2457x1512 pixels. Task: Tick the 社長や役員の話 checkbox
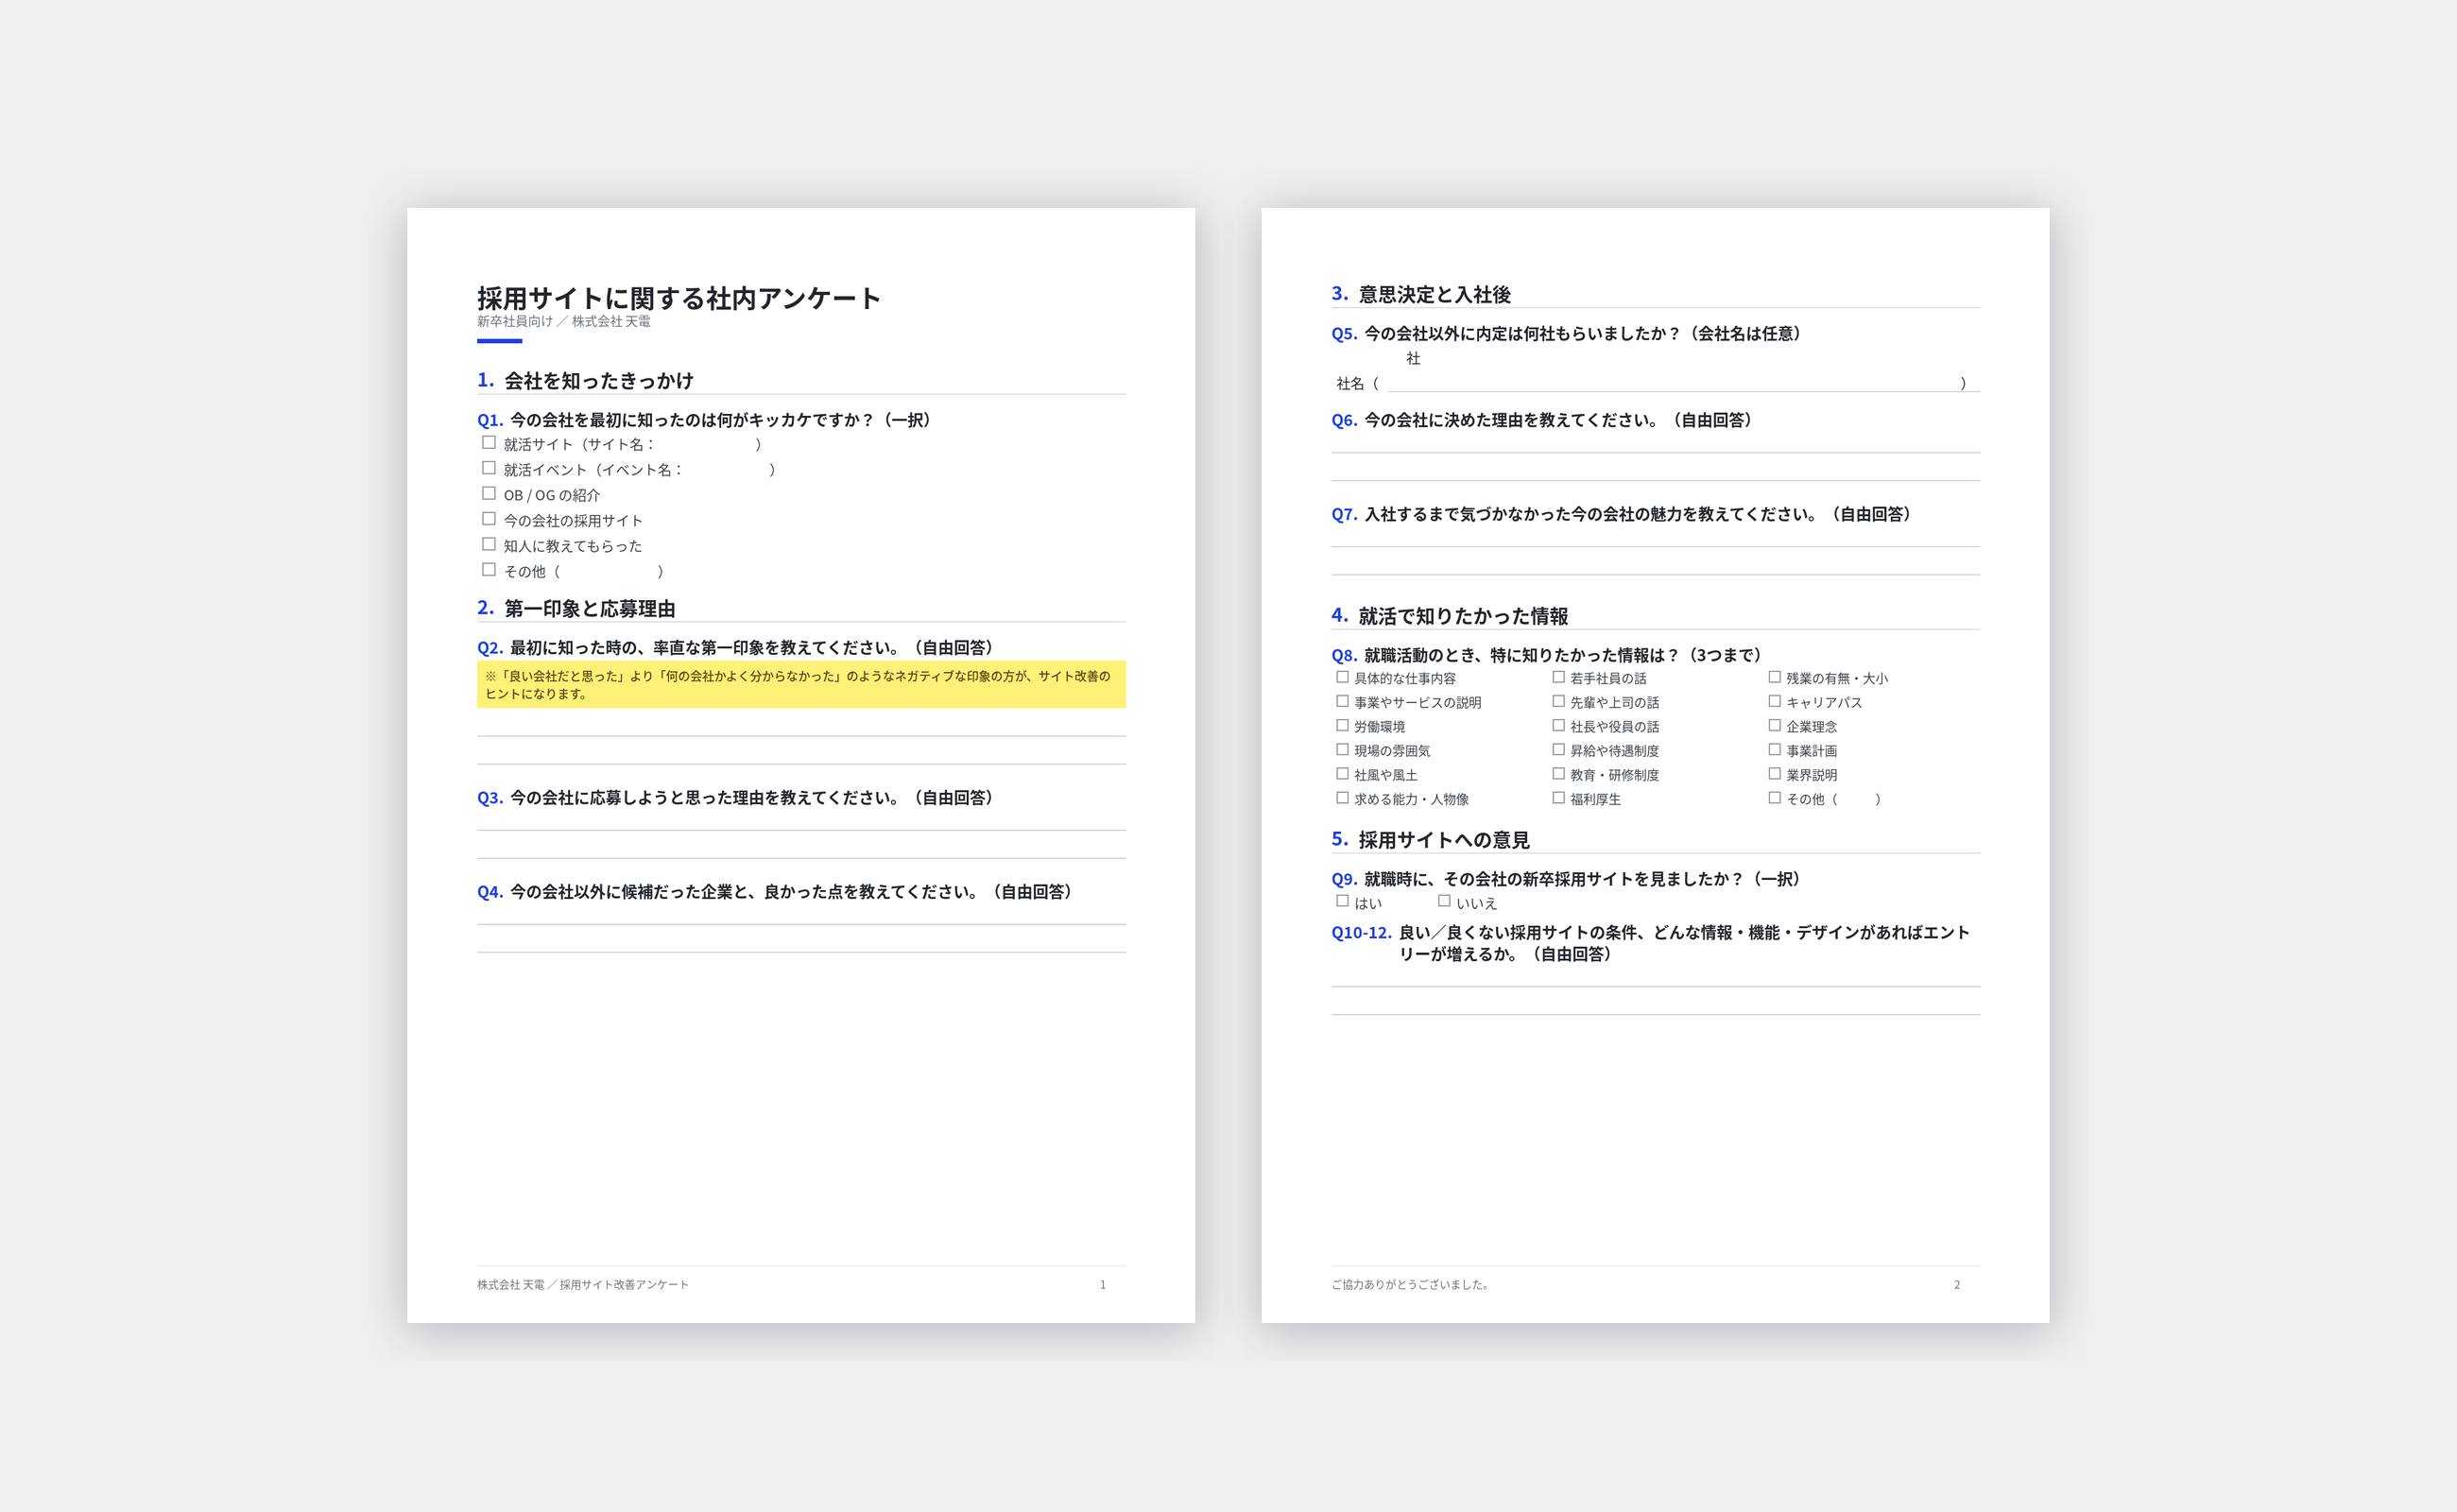[1558, 725]
